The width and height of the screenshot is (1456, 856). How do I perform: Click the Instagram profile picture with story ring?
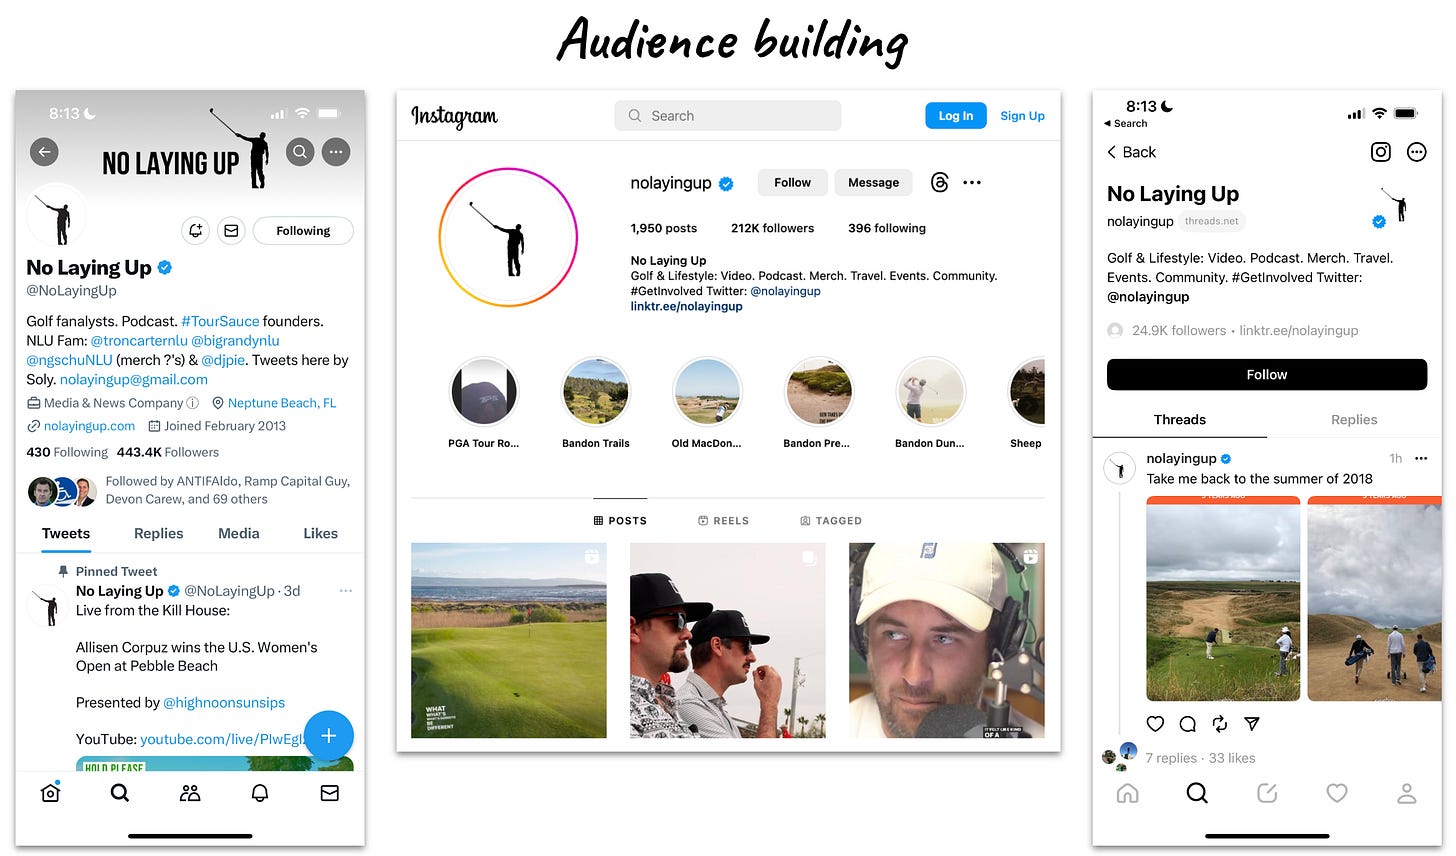[x=509, y=237]
